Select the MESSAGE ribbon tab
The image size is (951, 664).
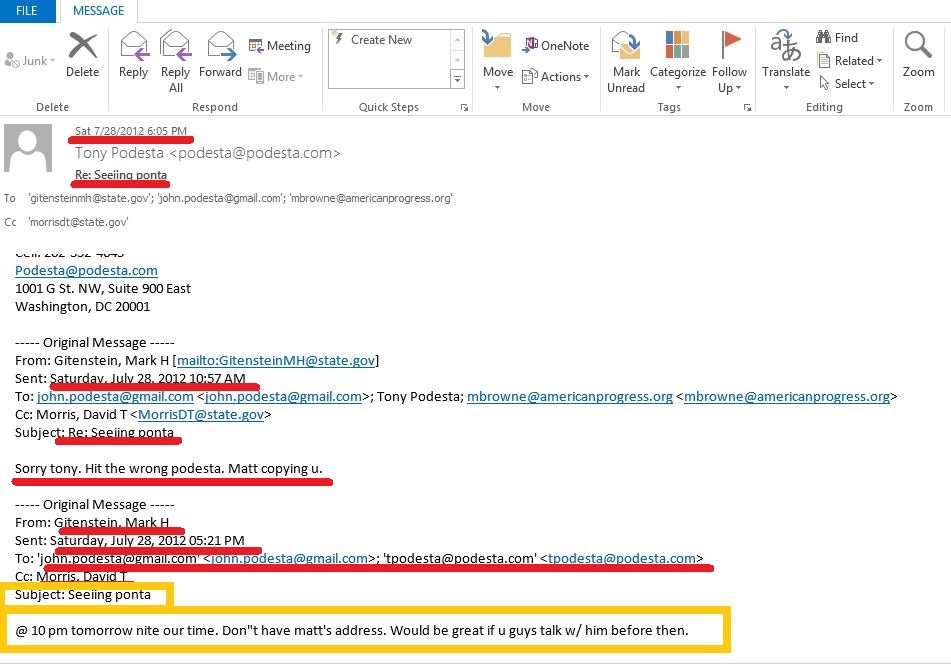98,11
